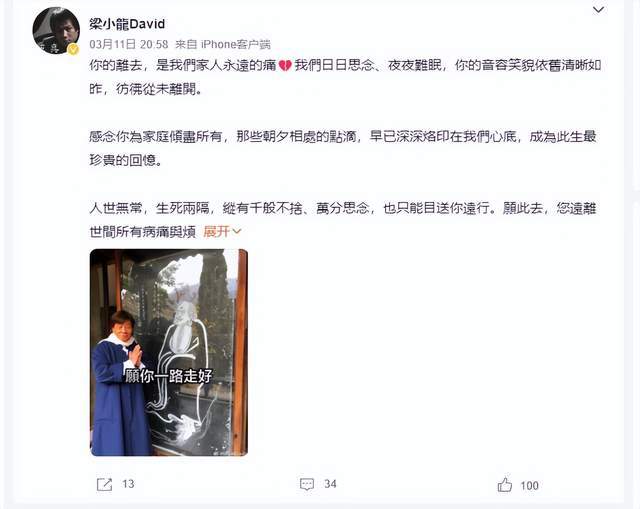
Task: Click the paragraph beginning 人世無常
Action: (343, 220)
